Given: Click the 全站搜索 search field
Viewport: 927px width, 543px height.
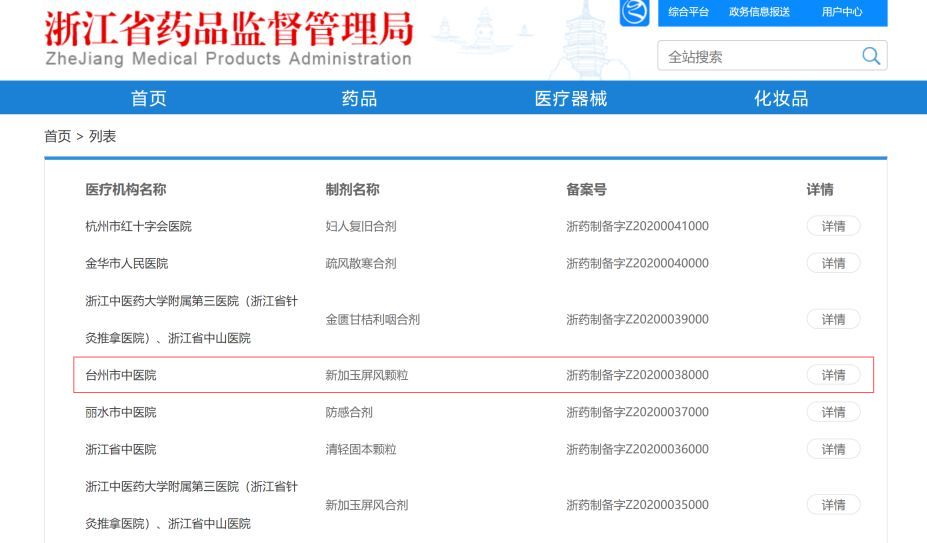Looking at the screenshot, I should pos(755,57).
